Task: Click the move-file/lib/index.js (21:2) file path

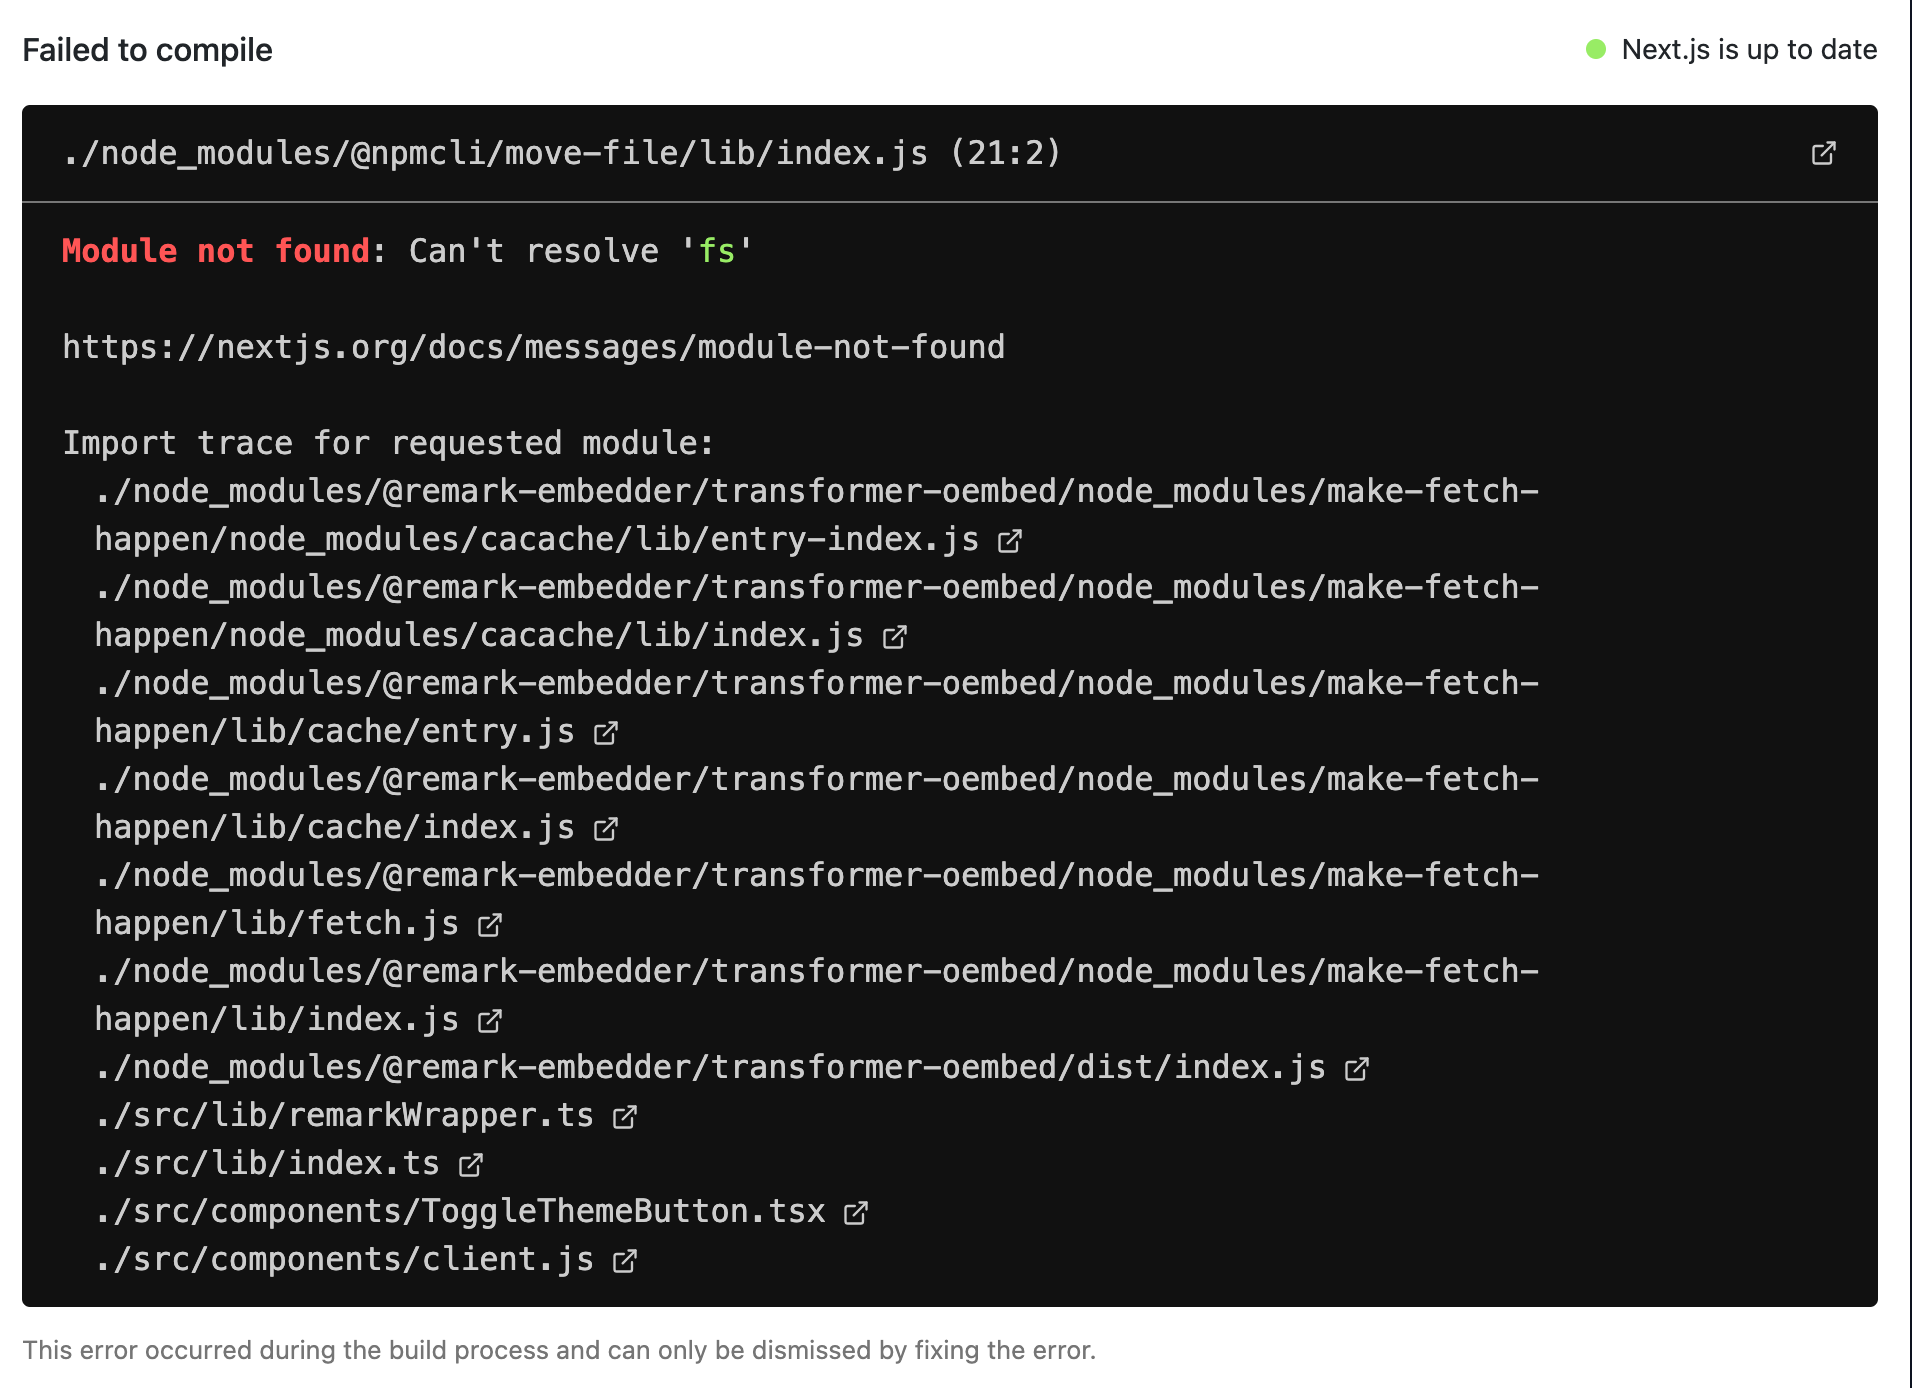Action: 560,153
